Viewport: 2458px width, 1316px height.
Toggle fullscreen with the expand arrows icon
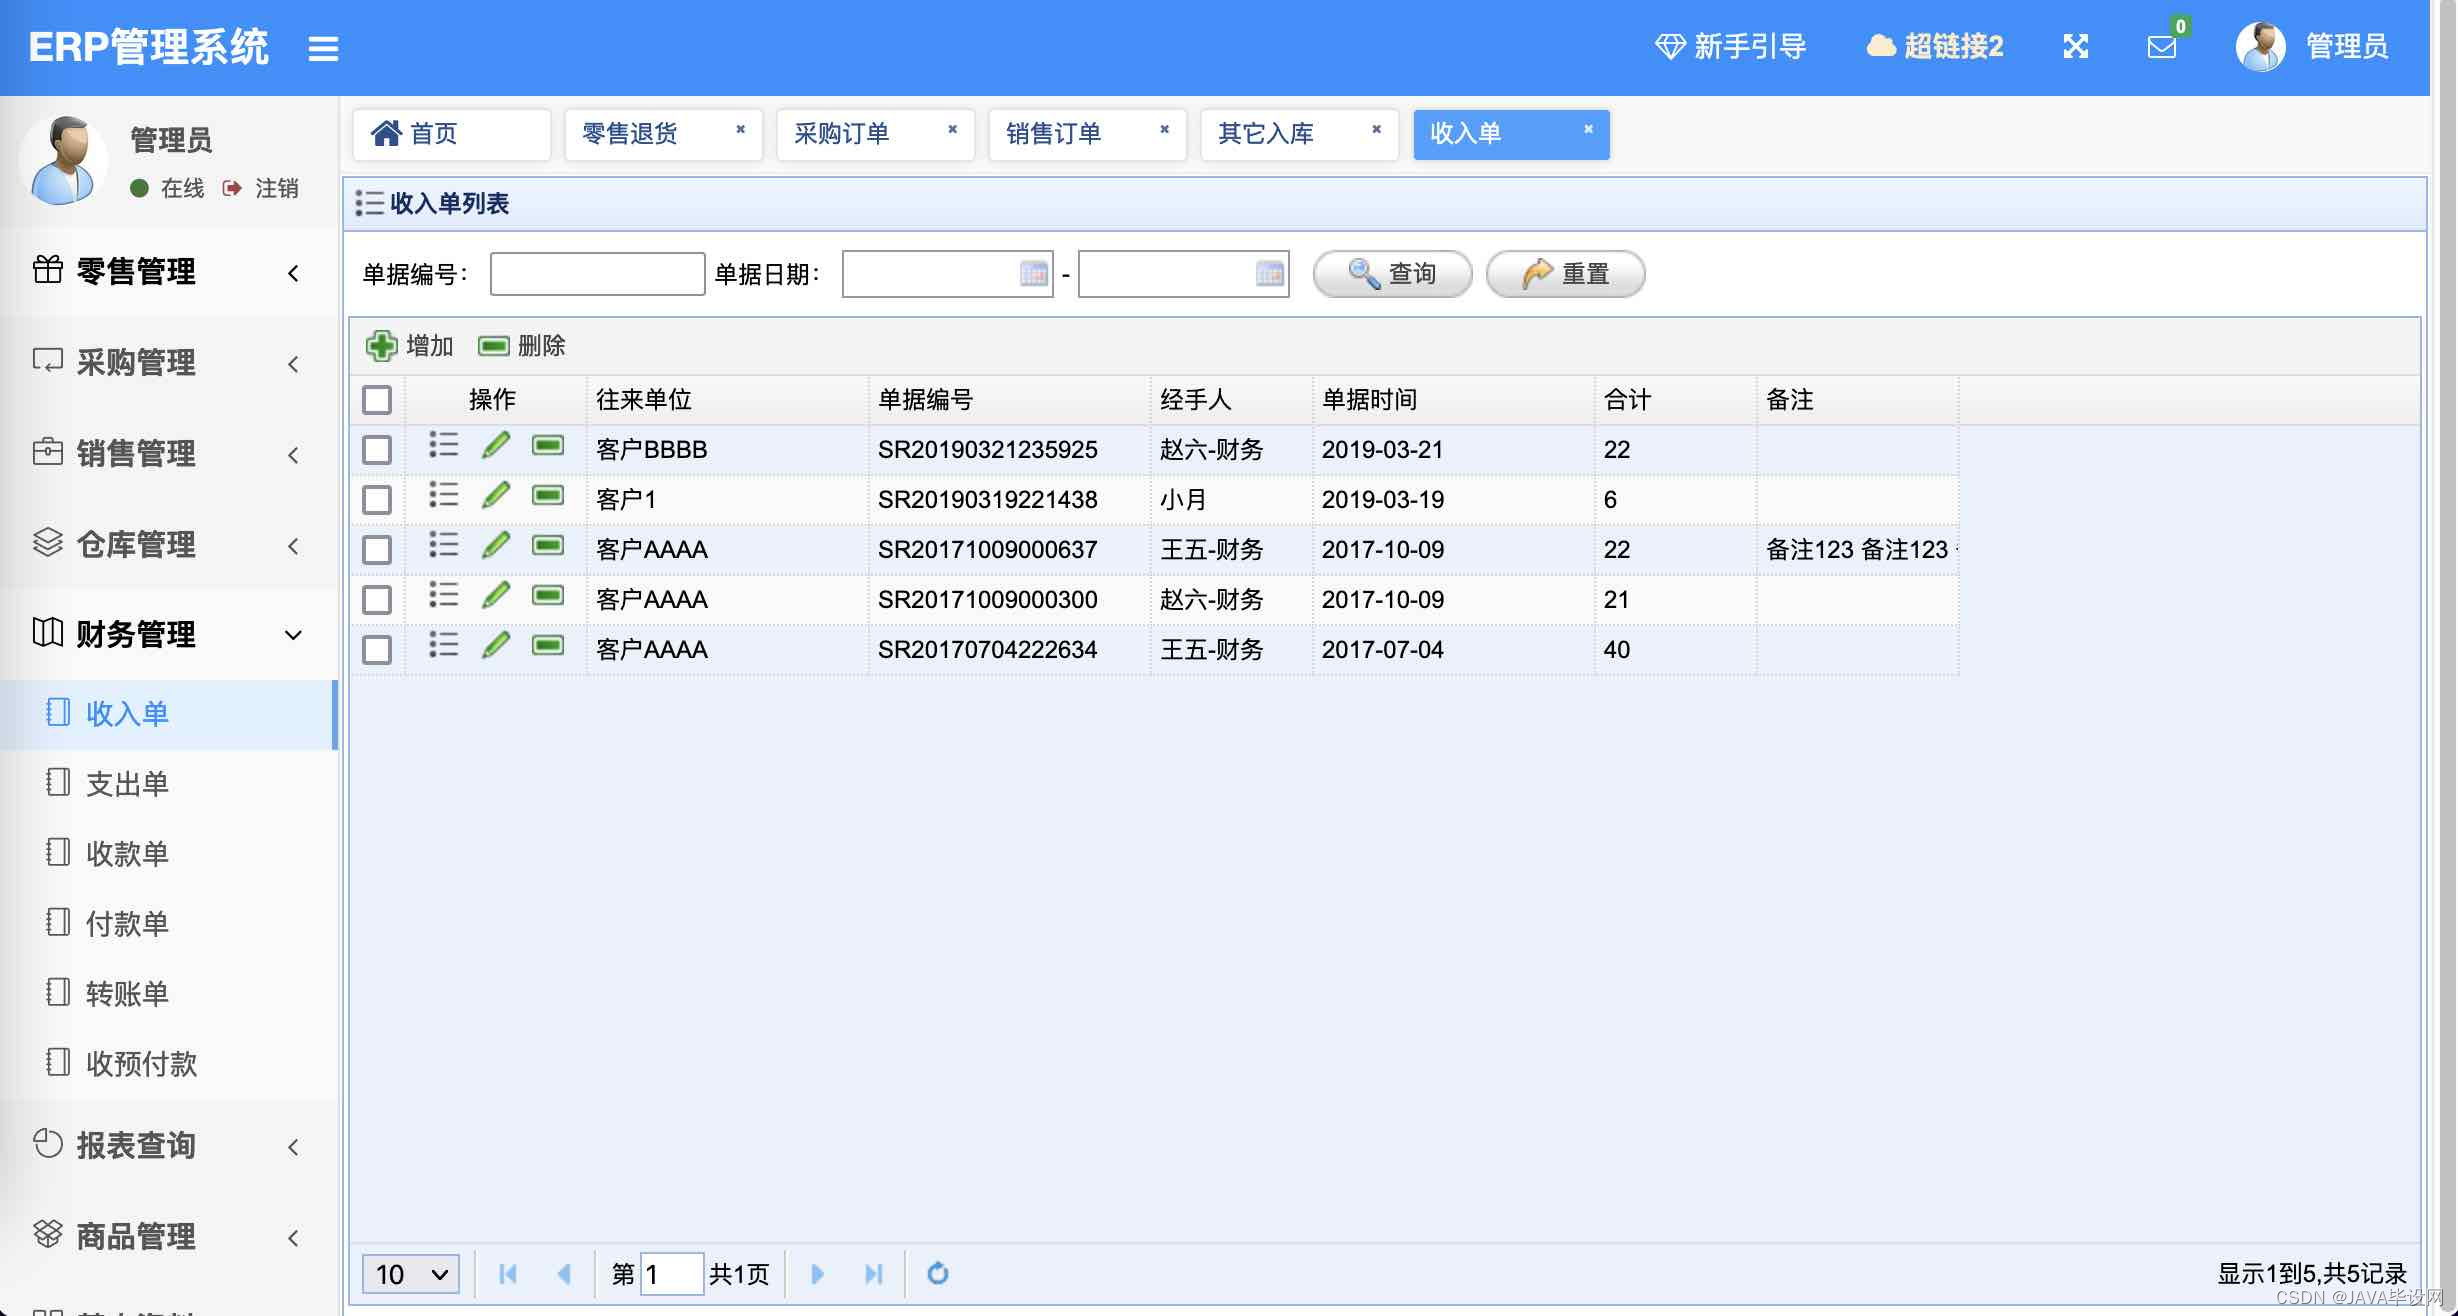click(x=2075, y=47)
